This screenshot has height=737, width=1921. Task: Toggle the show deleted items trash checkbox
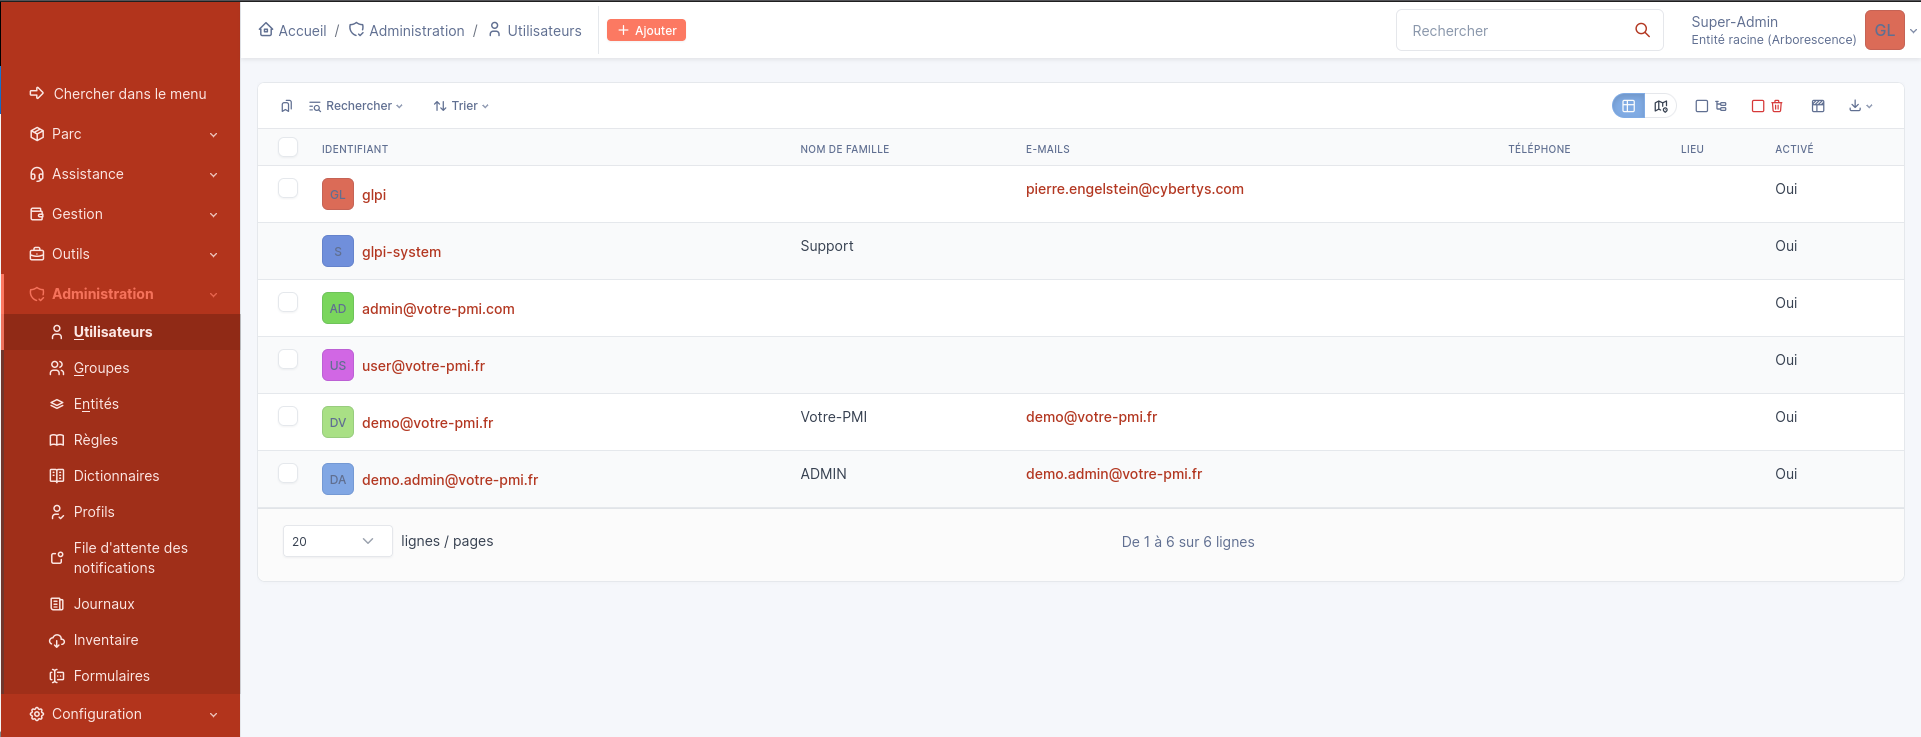(x=1767, y=106)
